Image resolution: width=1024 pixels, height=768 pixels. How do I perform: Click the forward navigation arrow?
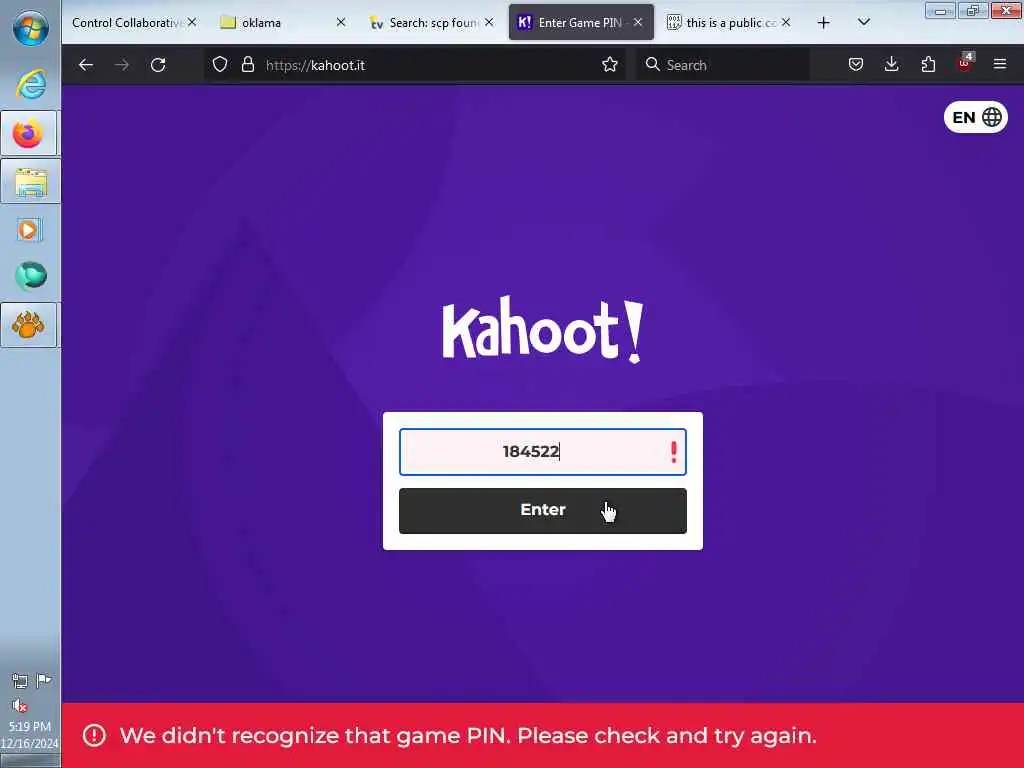[122, 65]
